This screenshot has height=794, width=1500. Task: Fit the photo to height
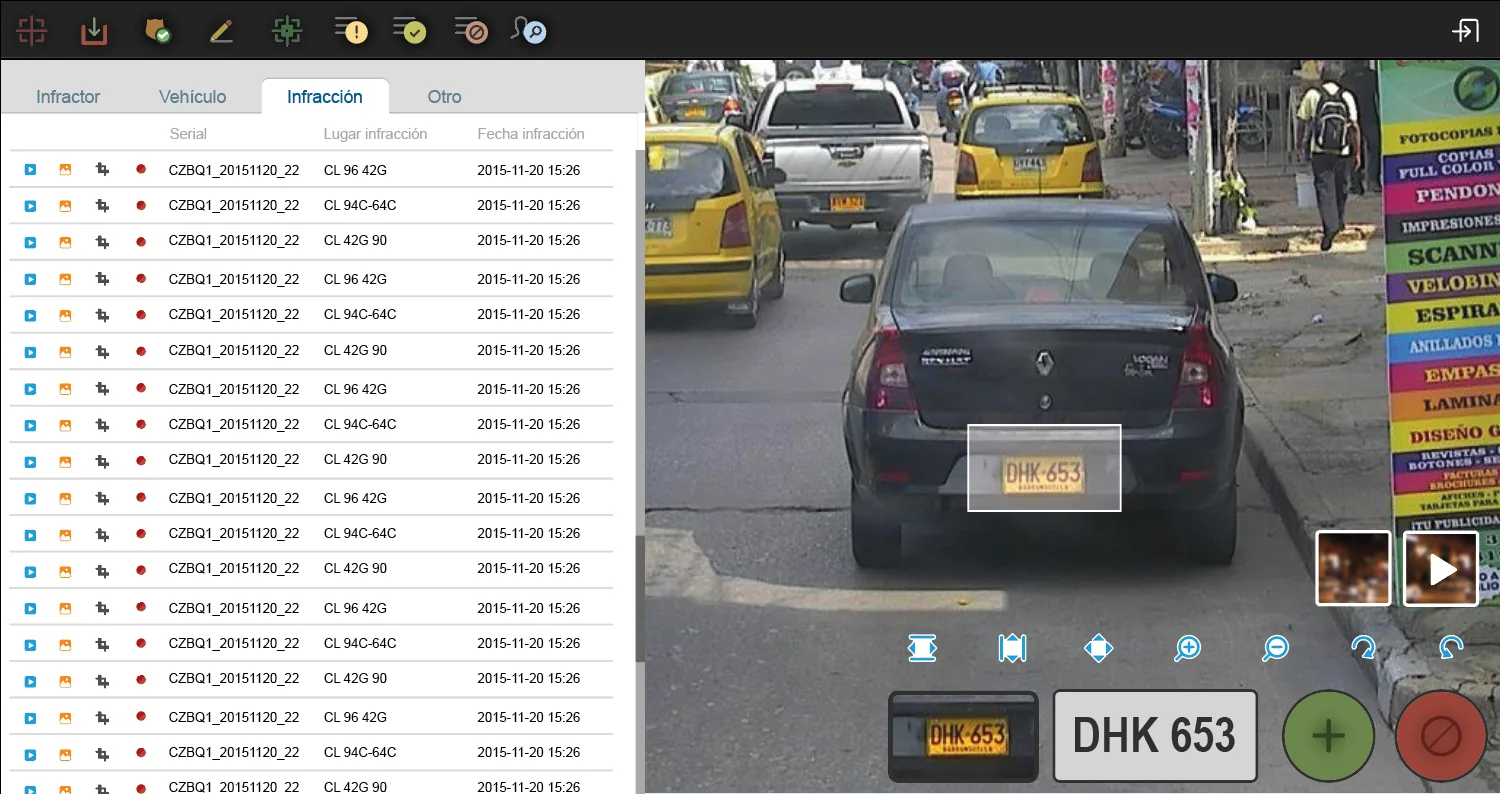pos(1012,648)
